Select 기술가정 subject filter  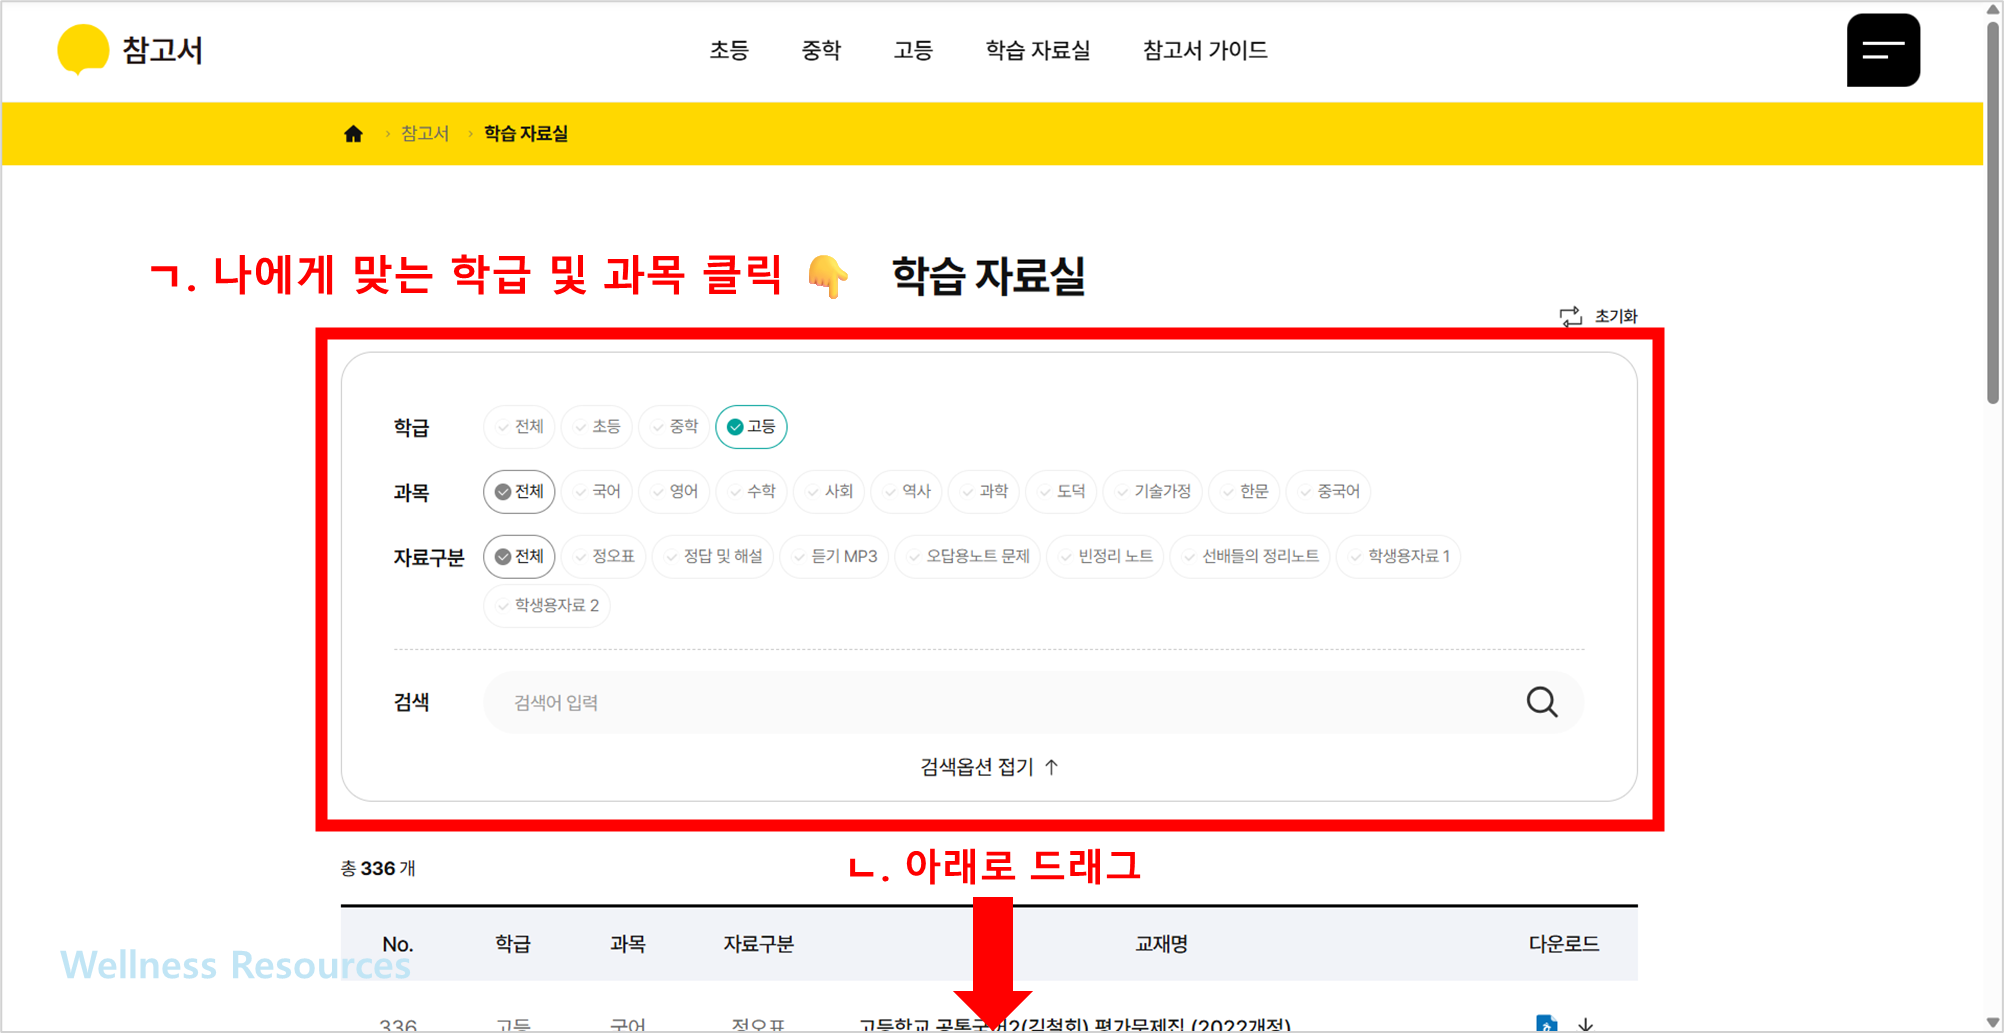[1153, 492]
